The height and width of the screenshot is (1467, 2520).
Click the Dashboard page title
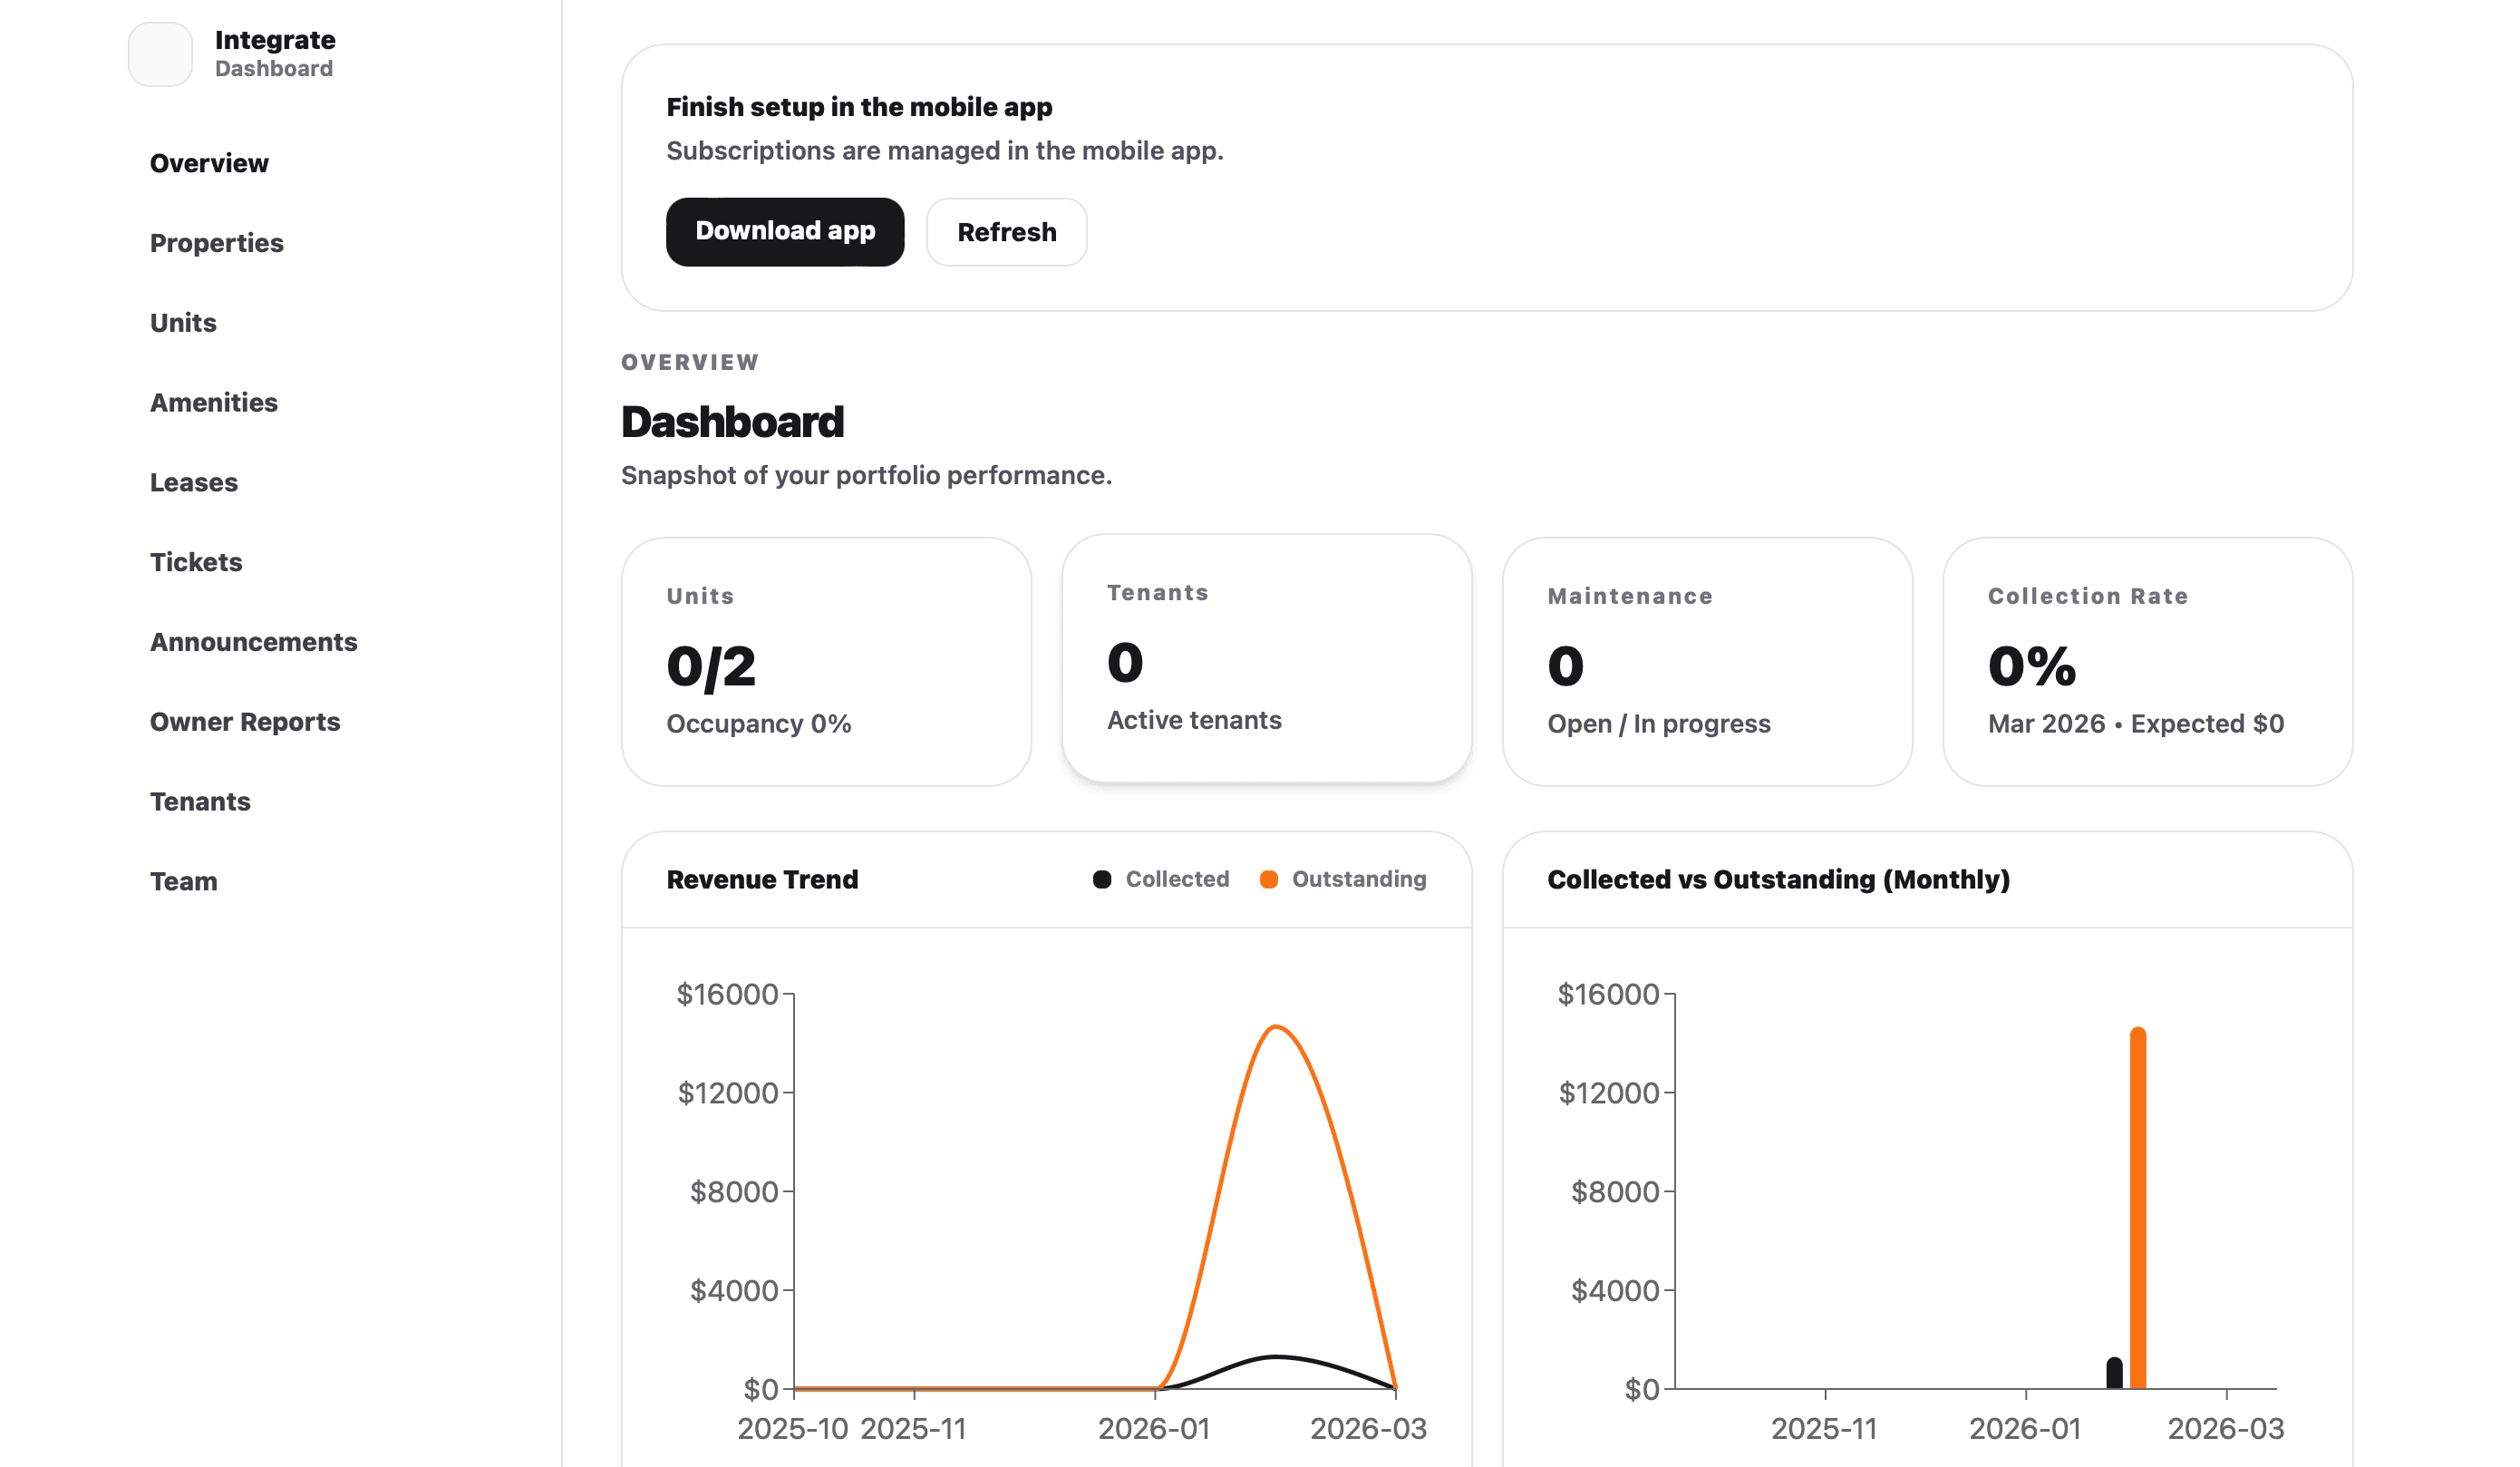(x=733, y=421)
